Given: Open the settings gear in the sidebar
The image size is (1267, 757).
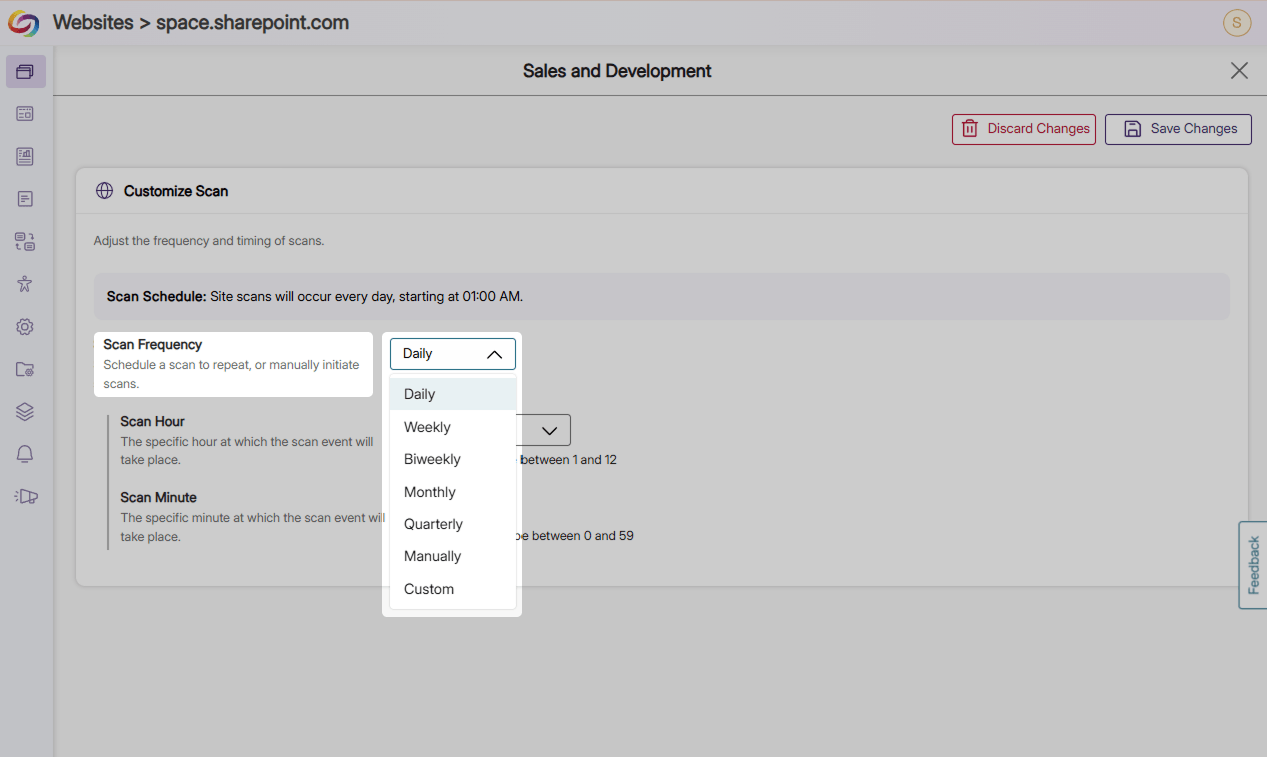Looking at the screenshot, I should 25,326.
